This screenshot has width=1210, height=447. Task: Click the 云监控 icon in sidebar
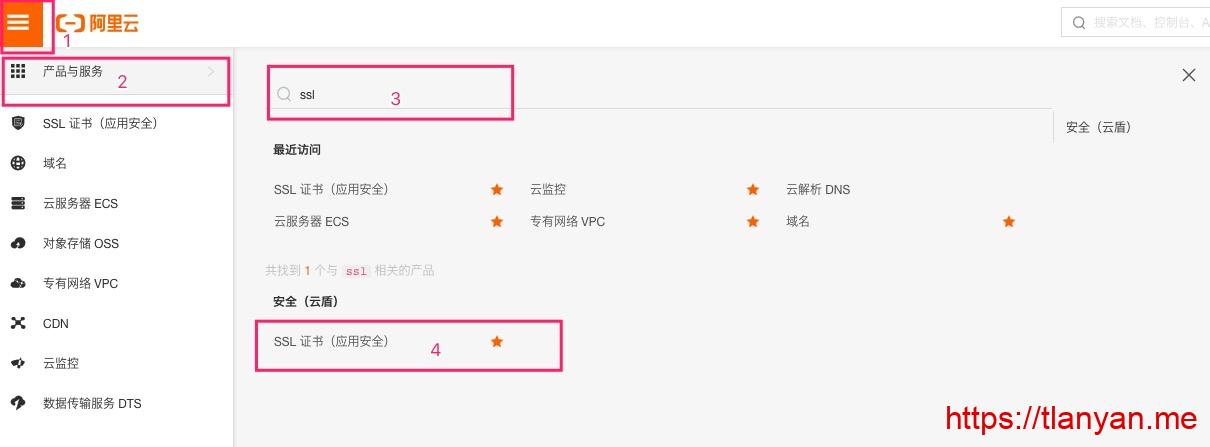click(18, 363)
